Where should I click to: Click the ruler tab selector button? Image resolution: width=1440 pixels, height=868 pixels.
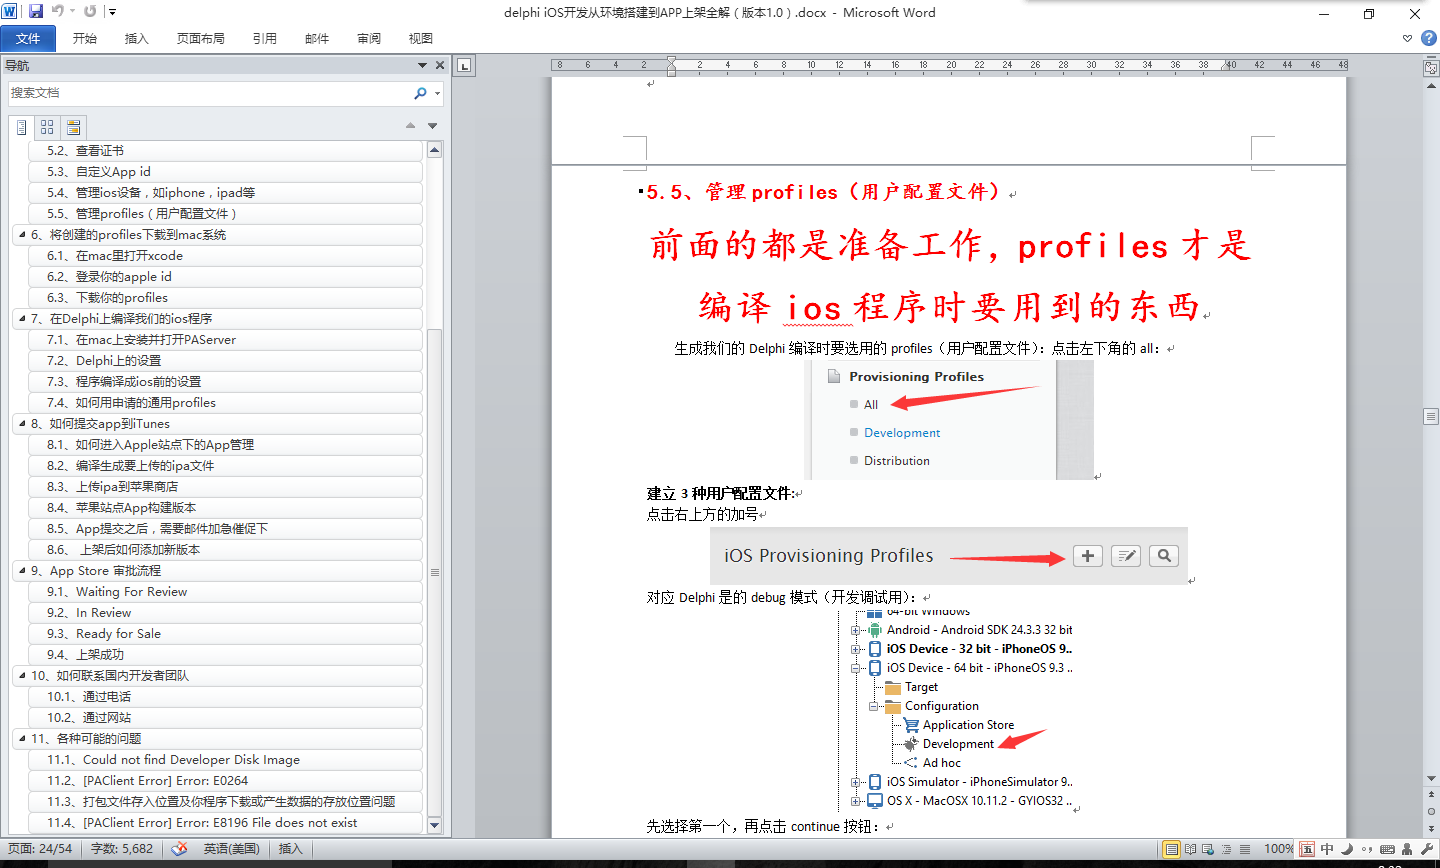[x=464, y=66]
